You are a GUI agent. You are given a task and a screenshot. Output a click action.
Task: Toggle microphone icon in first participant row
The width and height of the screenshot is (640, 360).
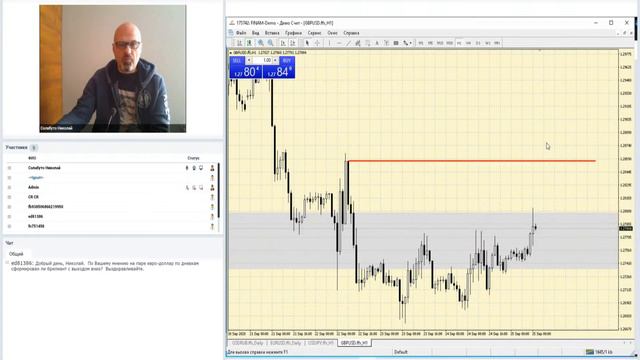[x=187, y=168]
